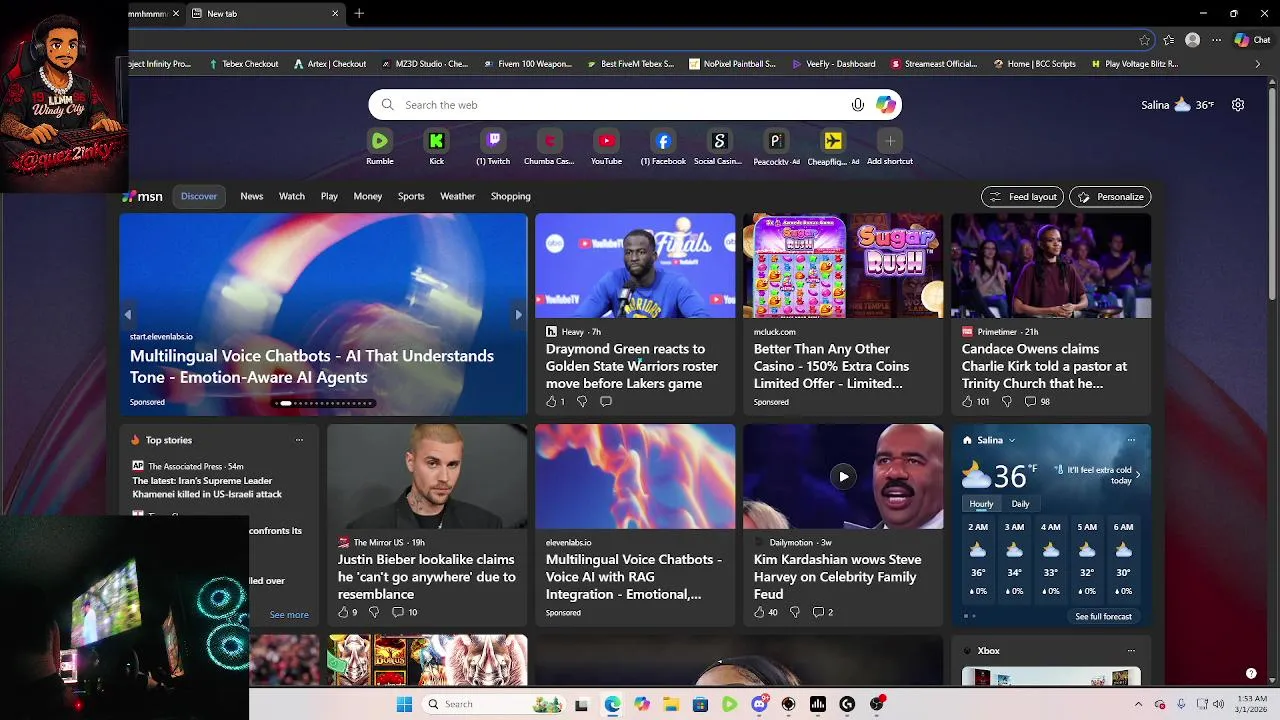The width and height of the screenshot is (1280, 720).
Task: Open the Cheapflights ad shortcut
Action: coord(833,141)
